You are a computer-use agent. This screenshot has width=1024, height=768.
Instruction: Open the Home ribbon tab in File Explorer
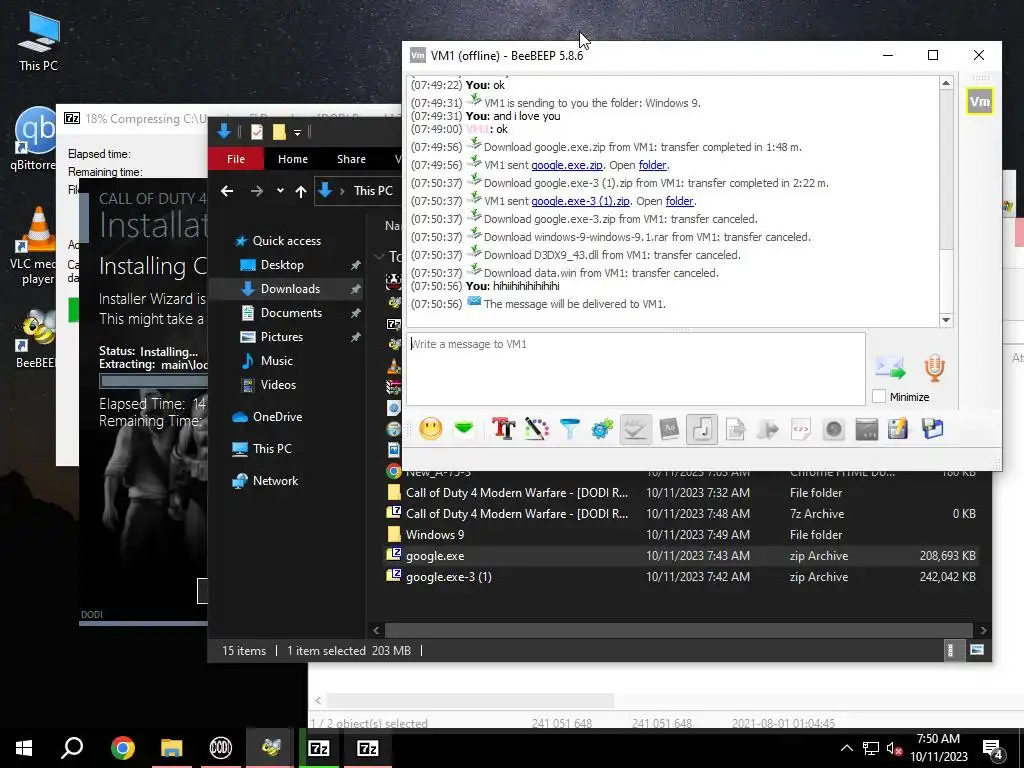tap(293, 159)
